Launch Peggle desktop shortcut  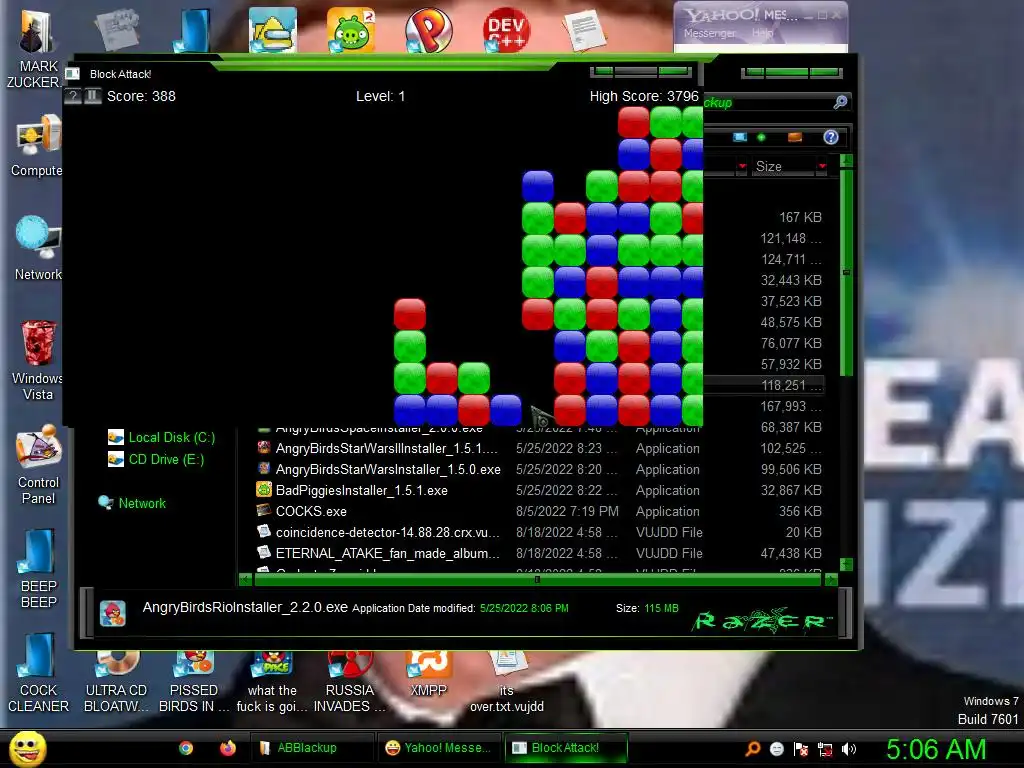(428, 31)
